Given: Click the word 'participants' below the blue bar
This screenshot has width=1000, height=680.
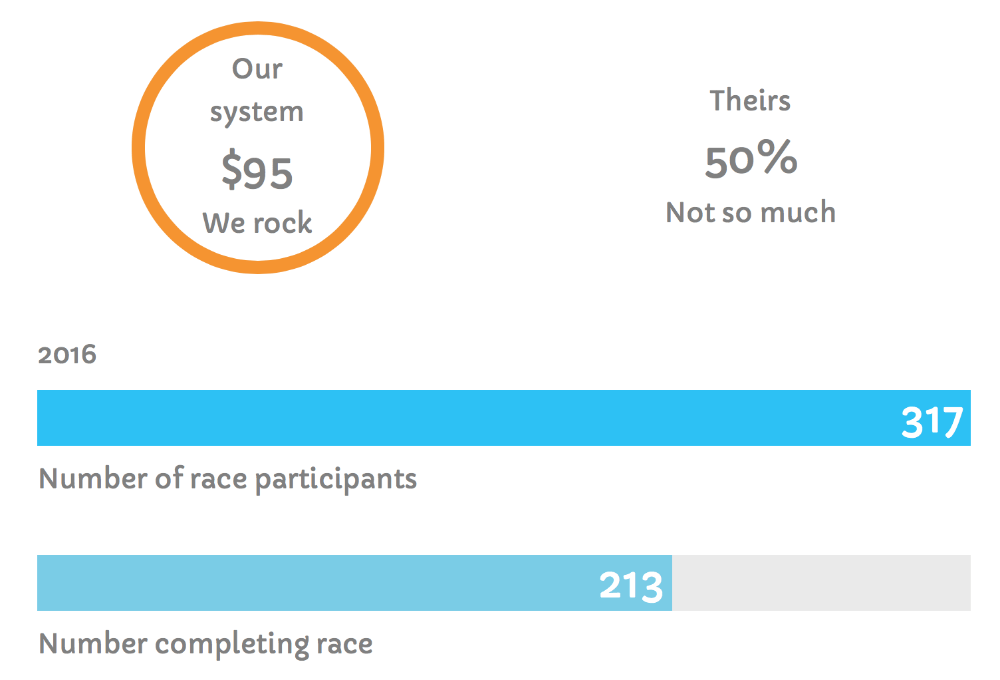Looking at the screenshot, I should 335,480.
